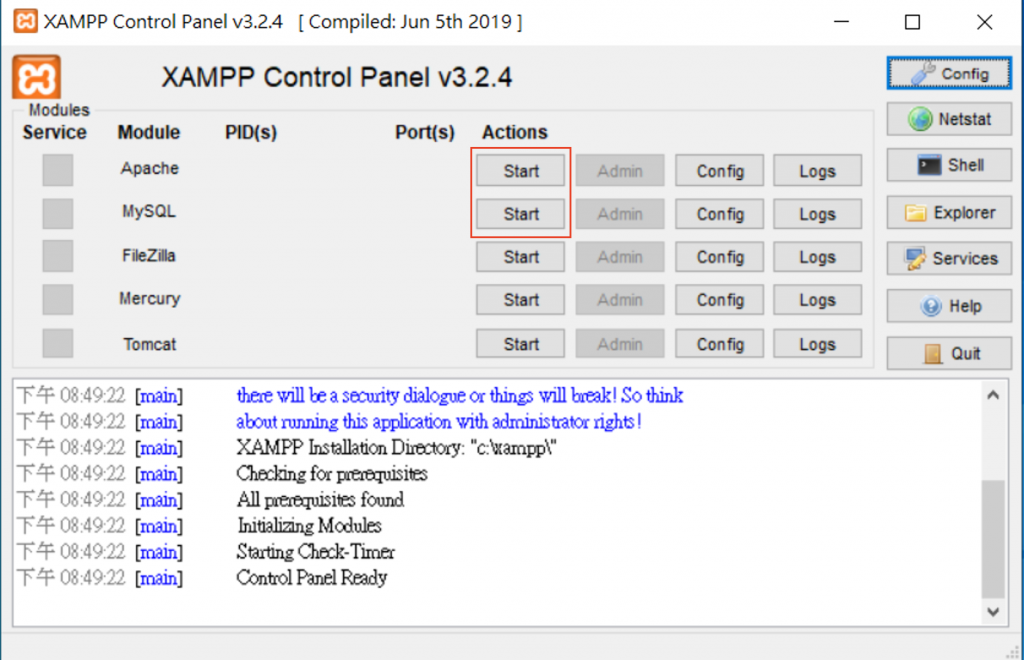The height and width of the screenshot is (660, 1024).
Task: Maximize the XAMPP Control Panel window
Action: click(x=912, y=22)
